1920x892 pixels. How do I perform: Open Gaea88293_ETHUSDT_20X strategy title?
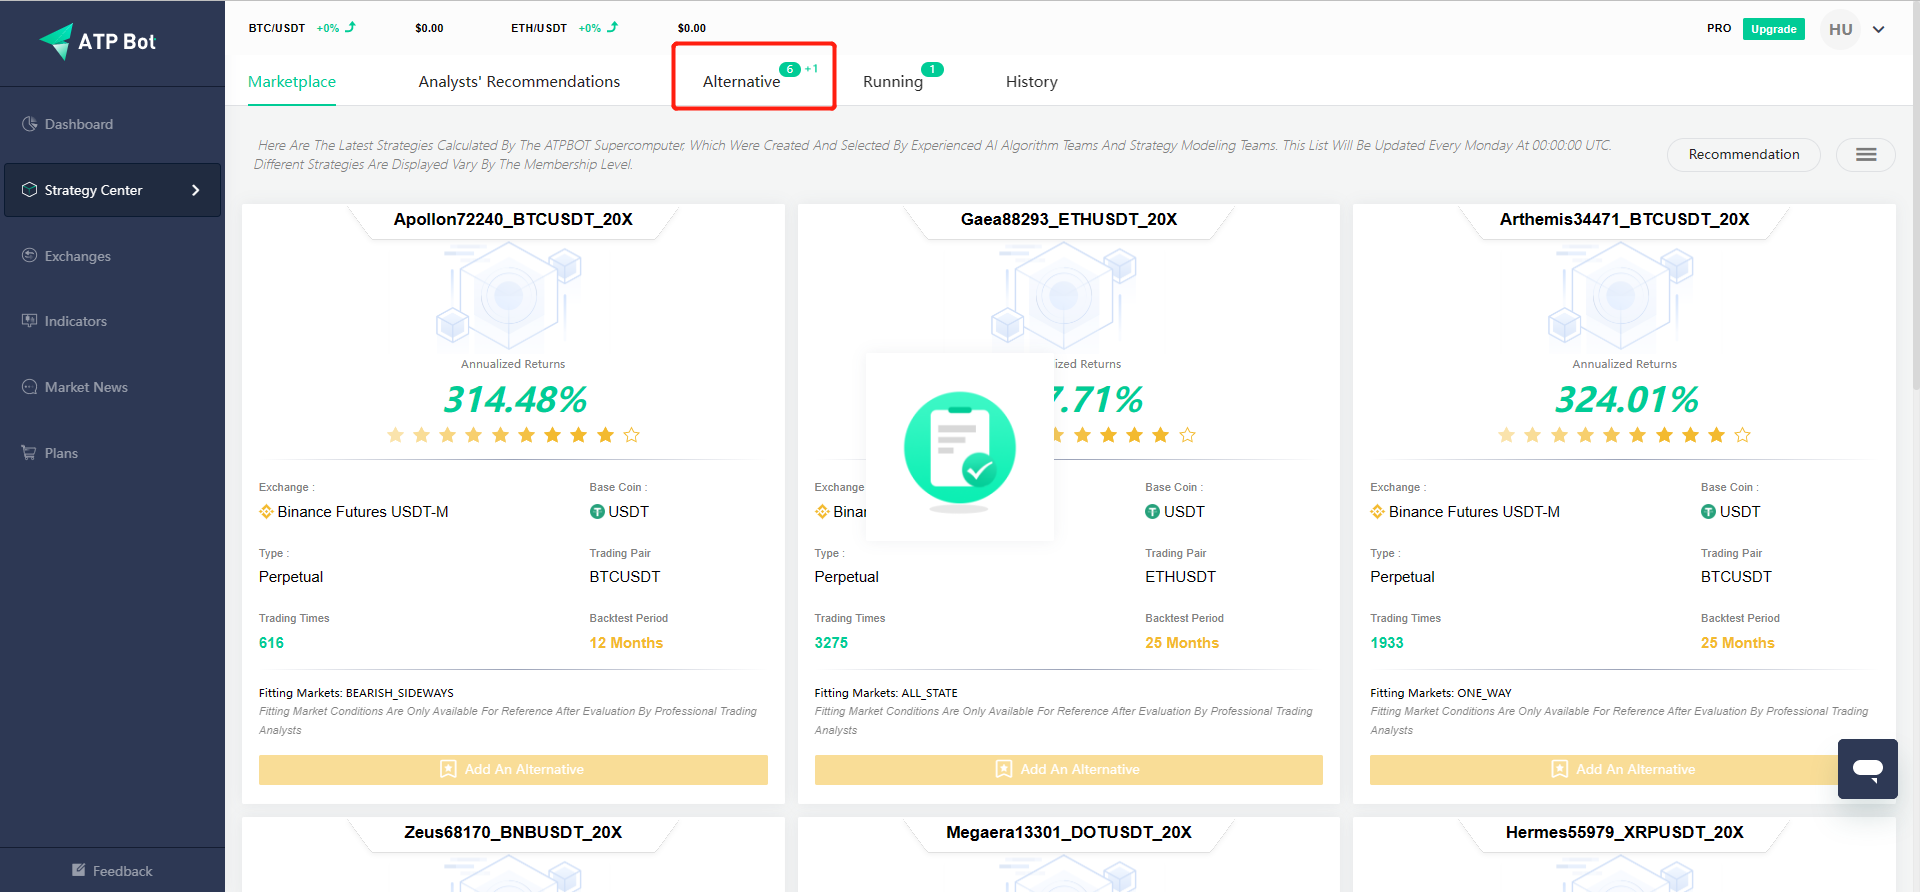1069,219
